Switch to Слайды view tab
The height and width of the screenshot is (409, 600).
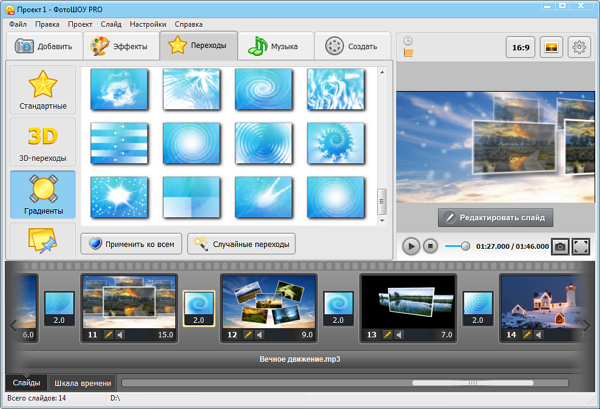[x=26, y=383]
